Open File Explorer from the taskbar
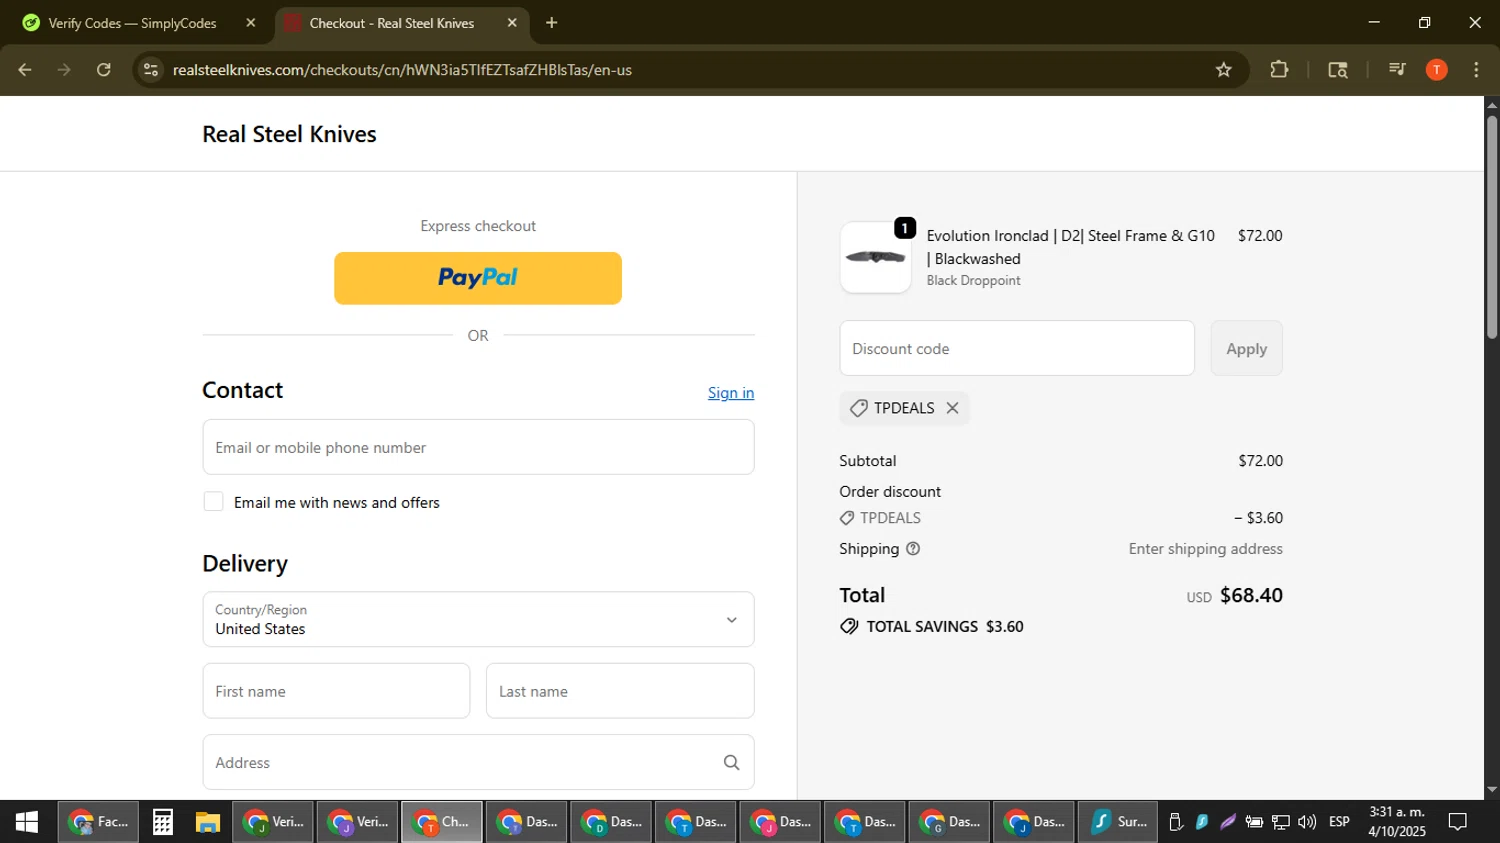This screenshot has width=1500, height=843. point(207,822)
